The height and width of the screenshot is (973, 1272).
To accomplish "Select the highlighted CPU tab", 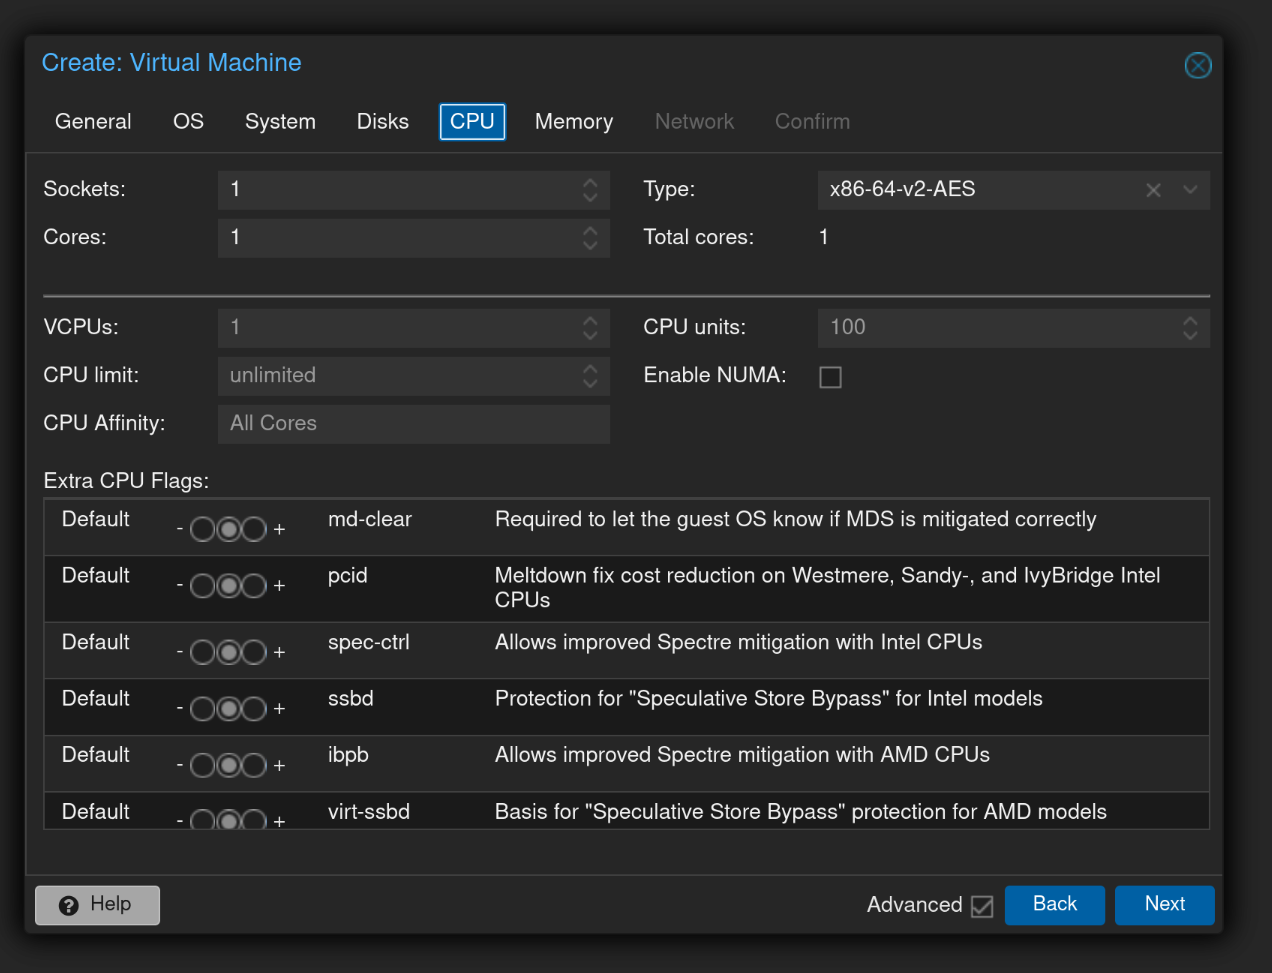I will (x=472, y=122).
